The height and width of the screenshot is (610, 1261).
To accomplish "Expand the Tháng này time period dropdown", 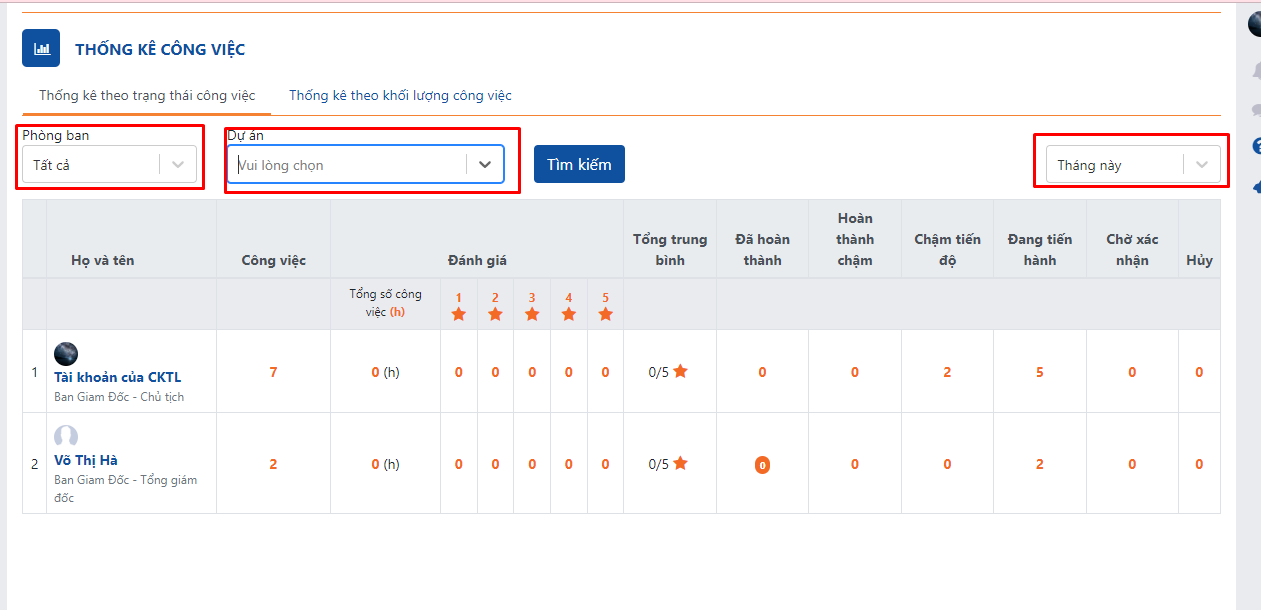I will pyautogui.click(x=1202, y=165).
